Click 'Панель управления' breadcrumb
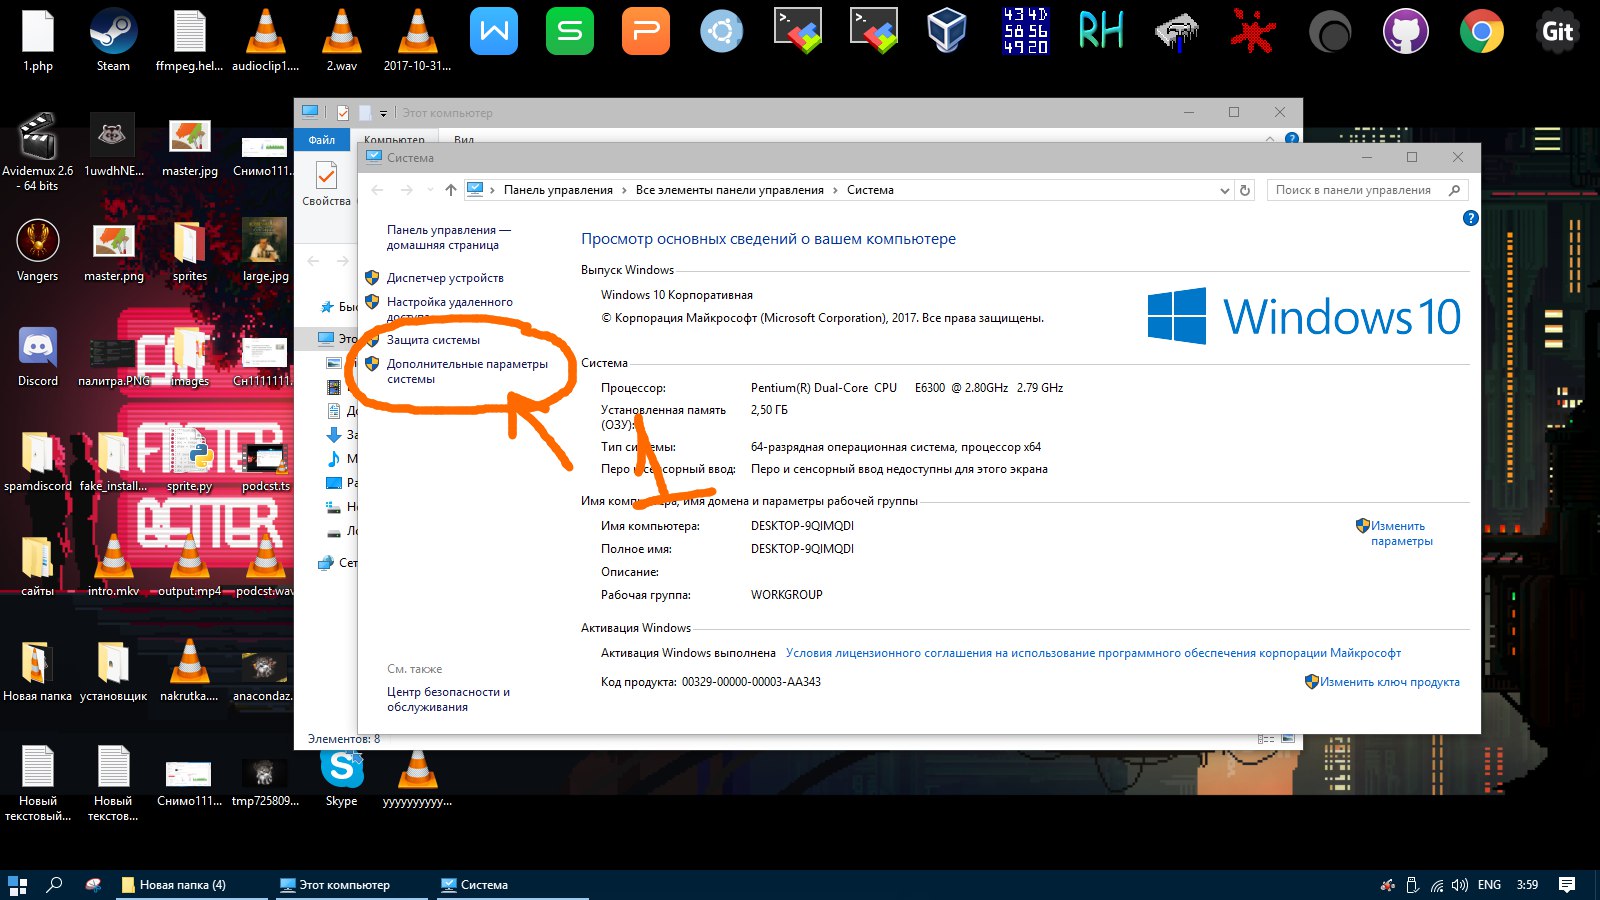 coord(558,190)
